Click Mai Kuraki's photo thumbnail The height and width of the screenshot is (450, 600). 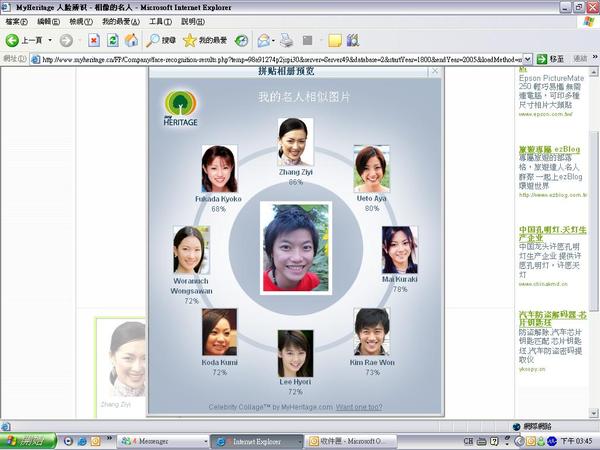400,250
